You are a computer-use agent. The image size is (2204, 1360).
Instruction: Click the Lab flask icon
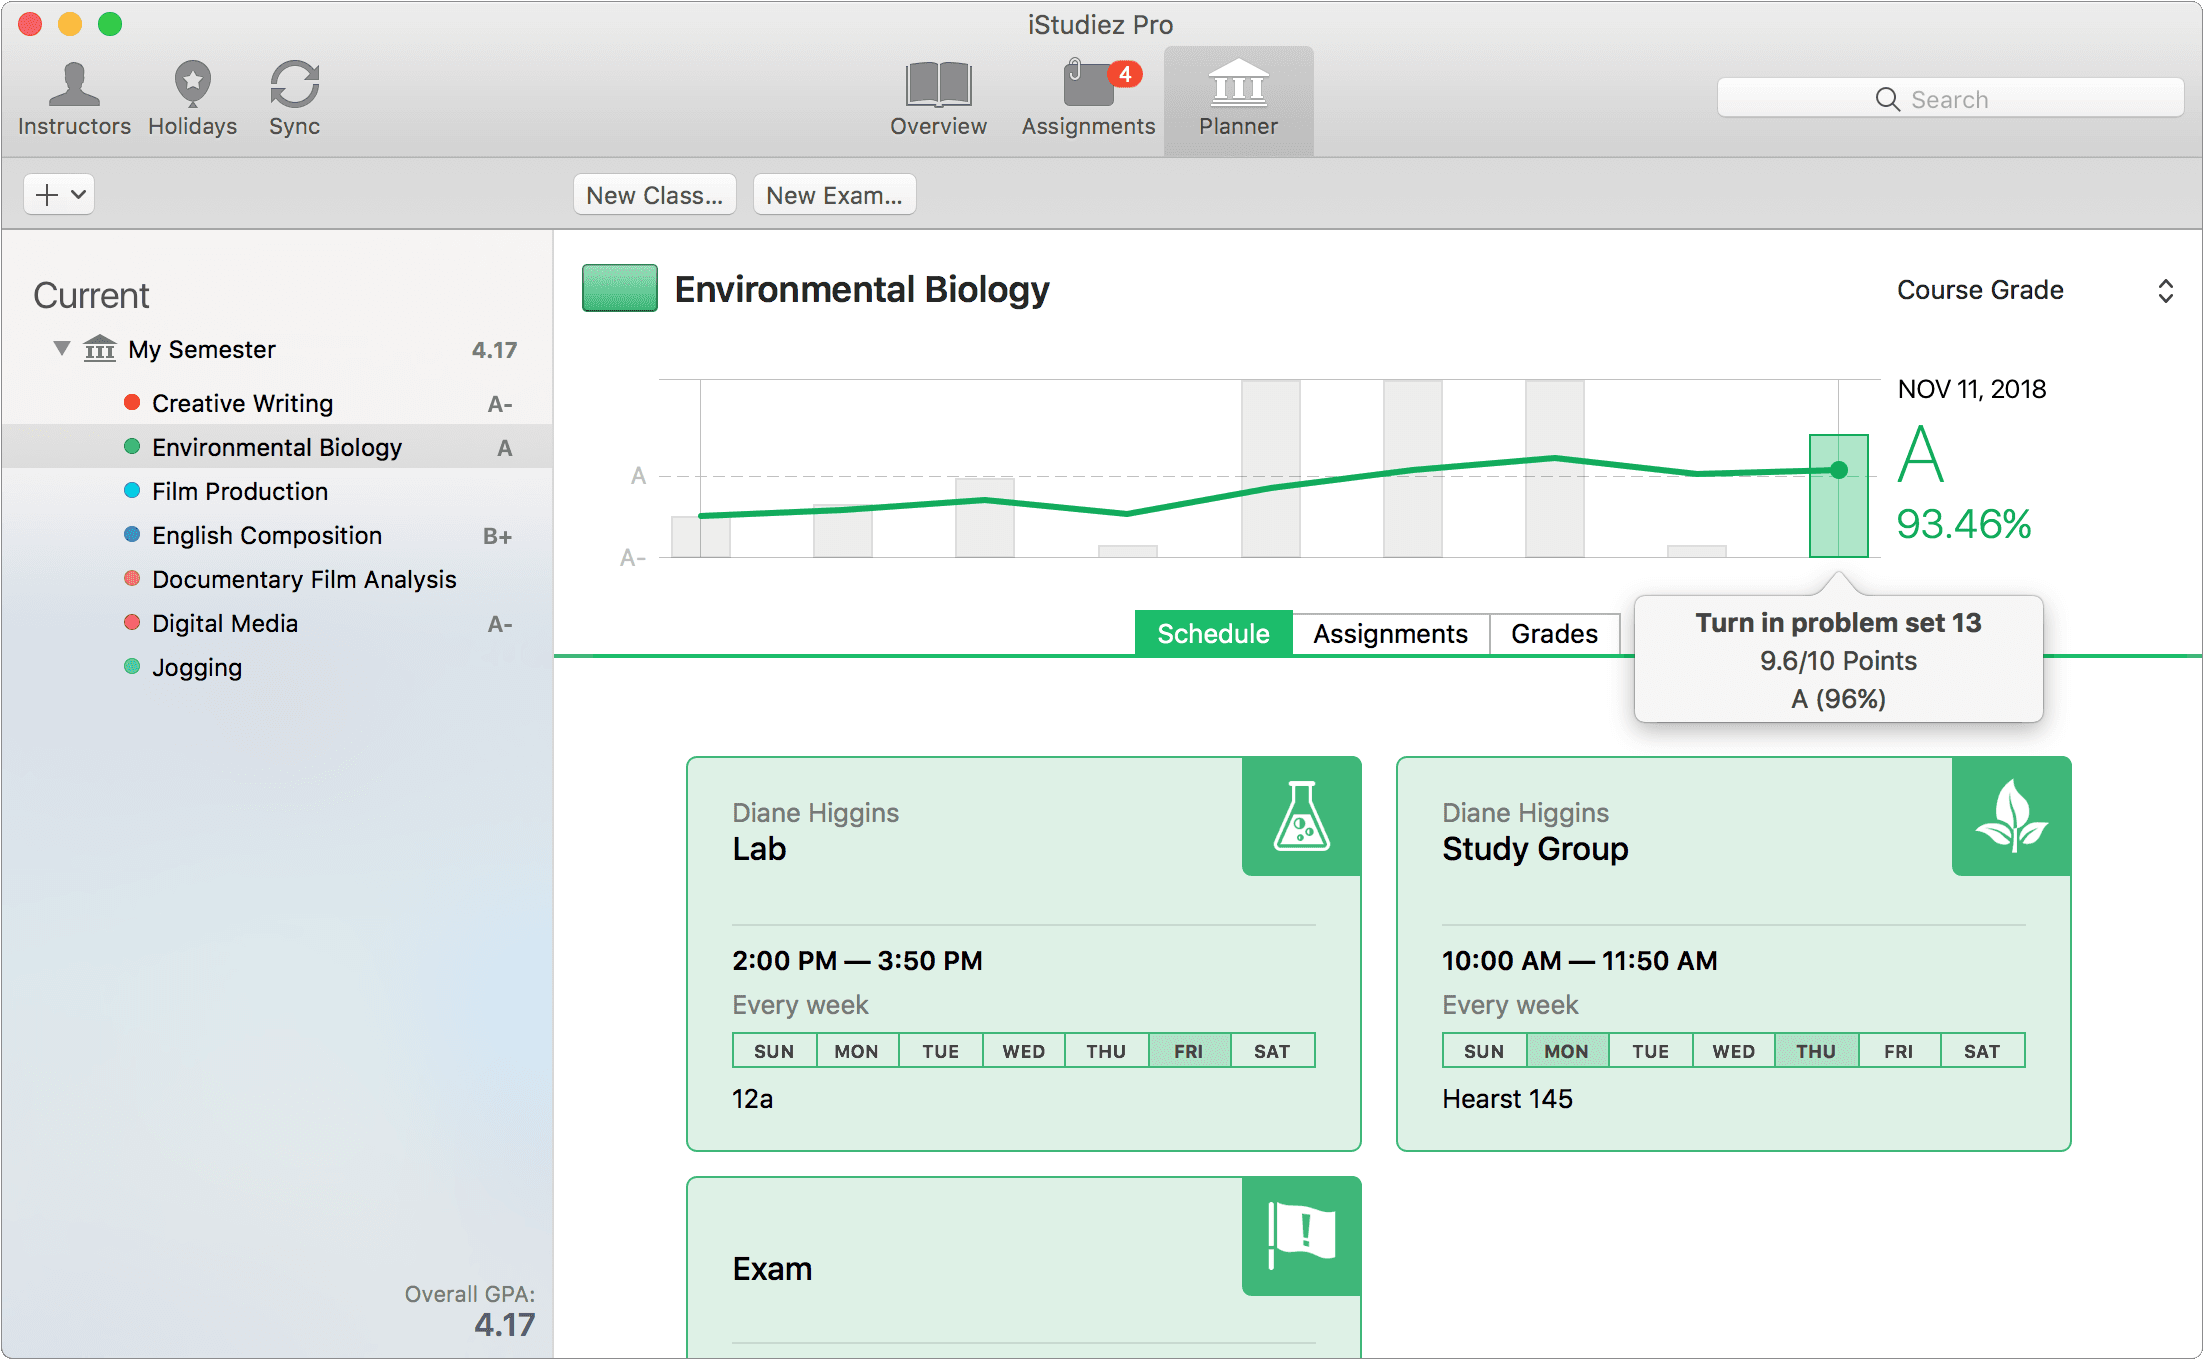1301,816
